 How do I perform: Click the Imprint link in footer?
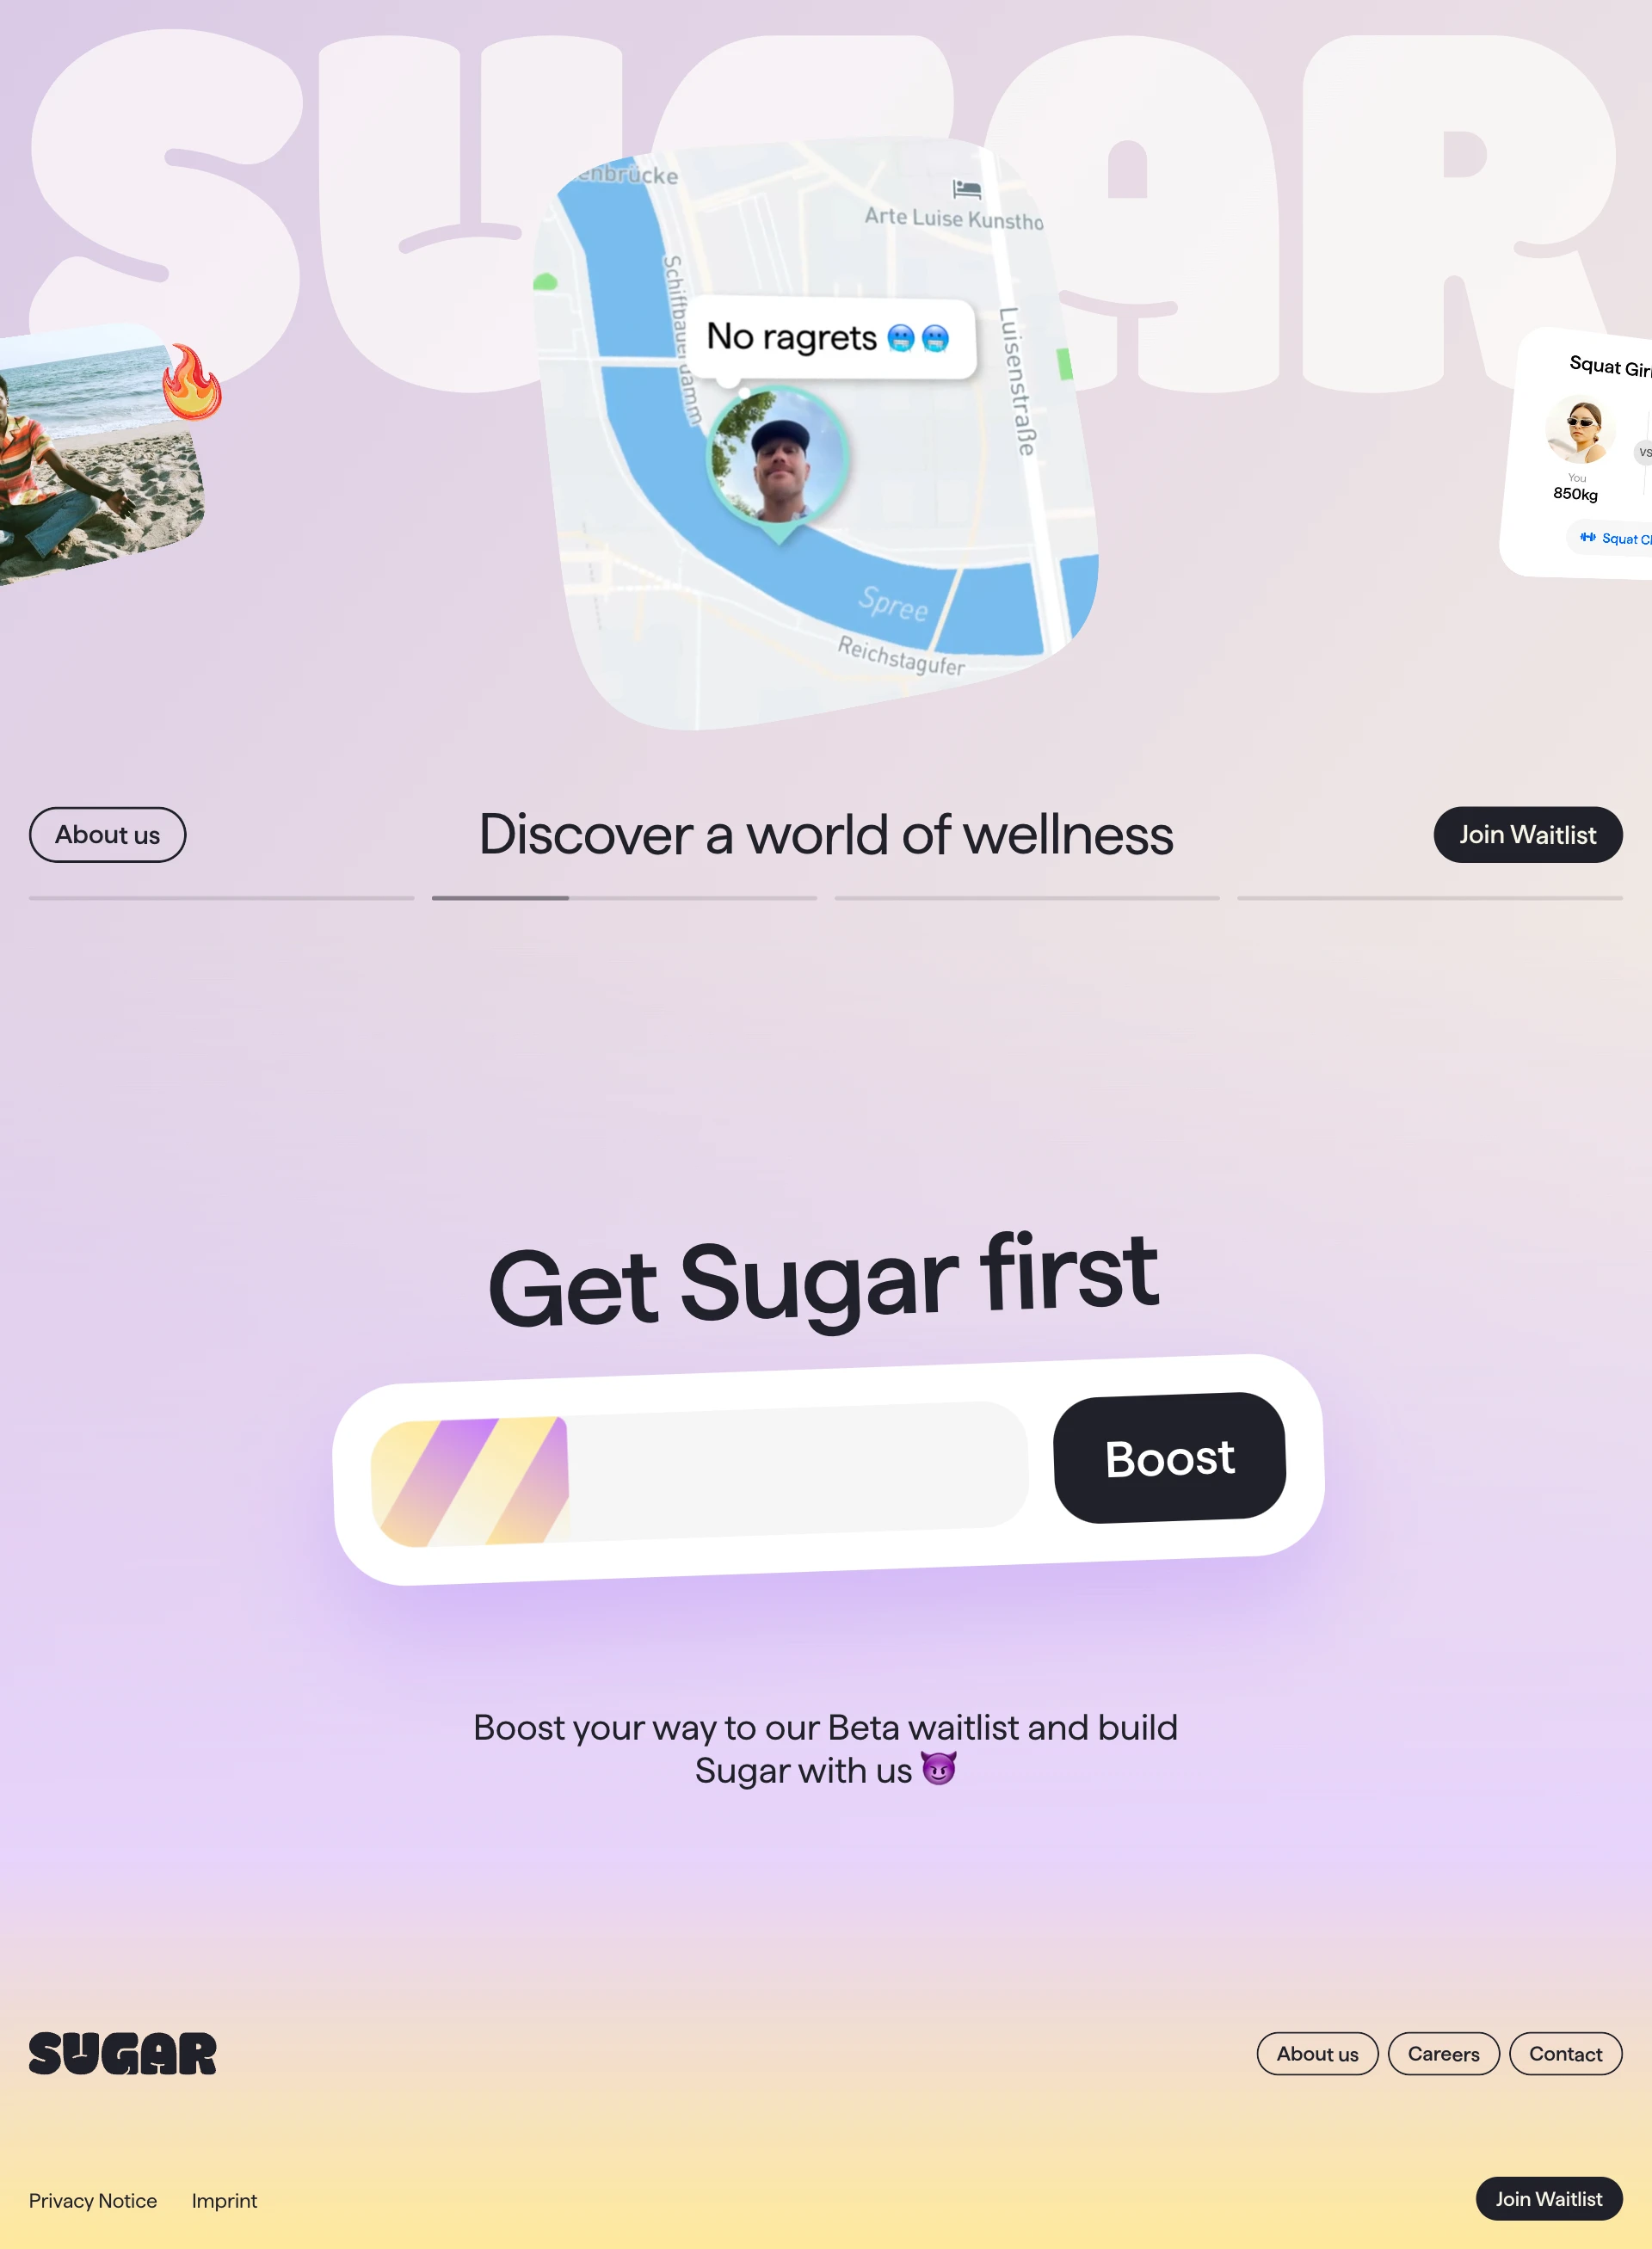[224, 2200]
